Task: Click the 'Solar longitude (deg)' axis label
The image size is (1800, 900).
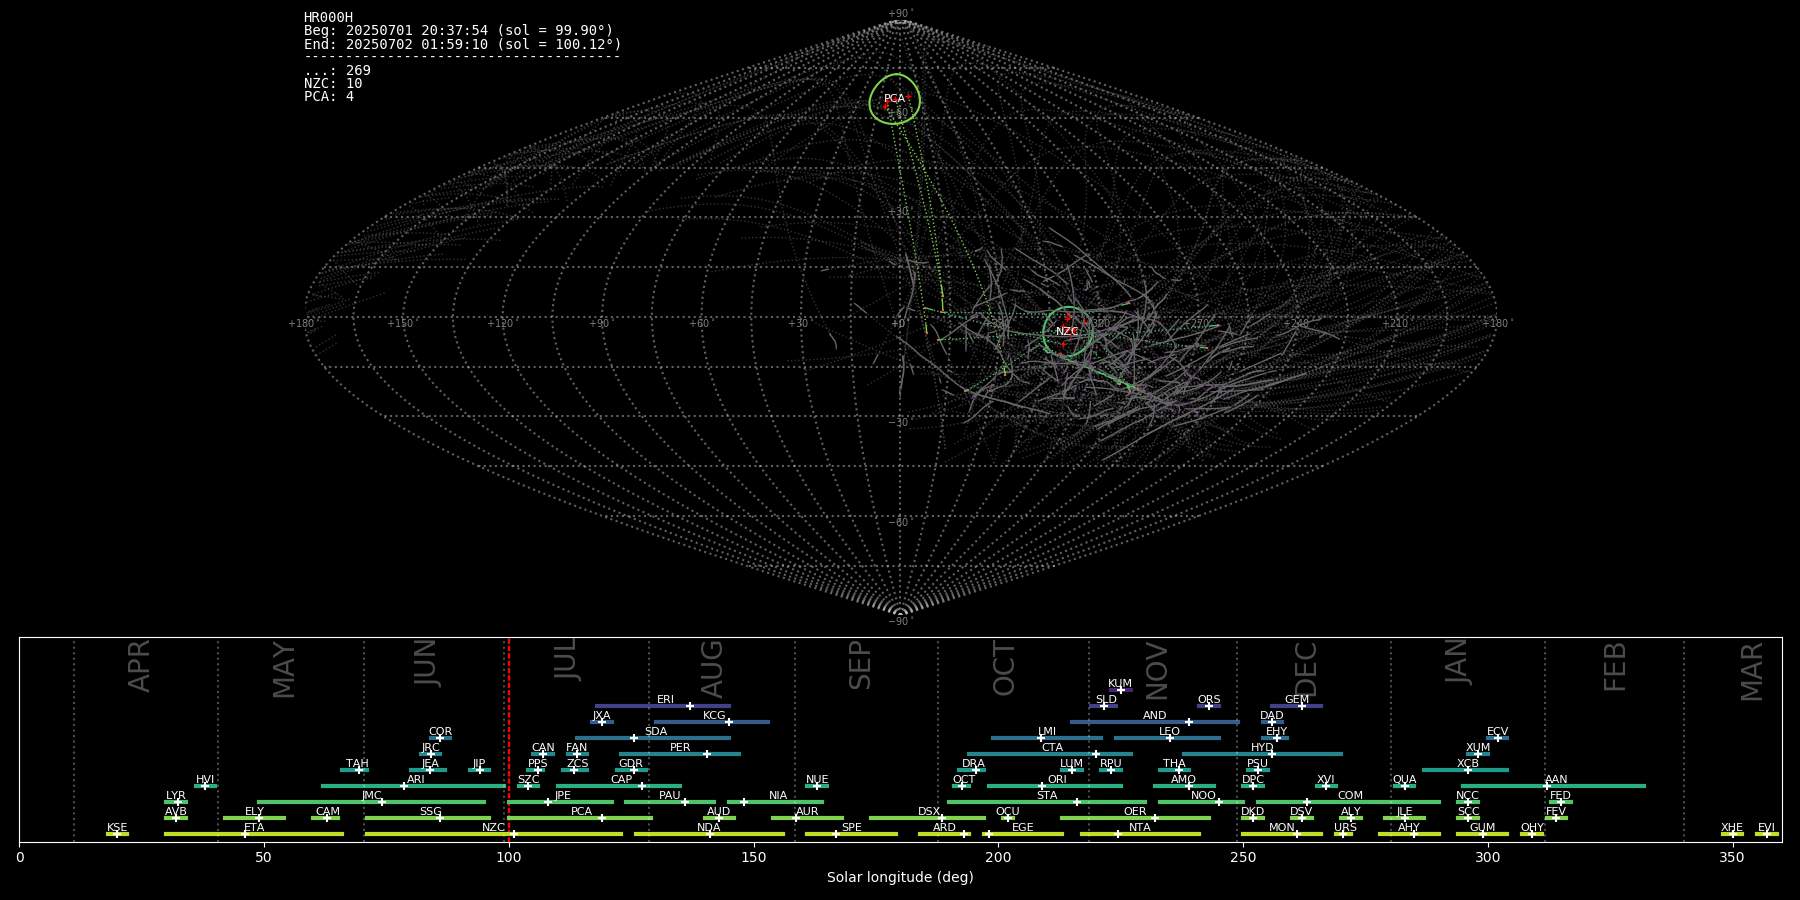Action: (900, 878)
